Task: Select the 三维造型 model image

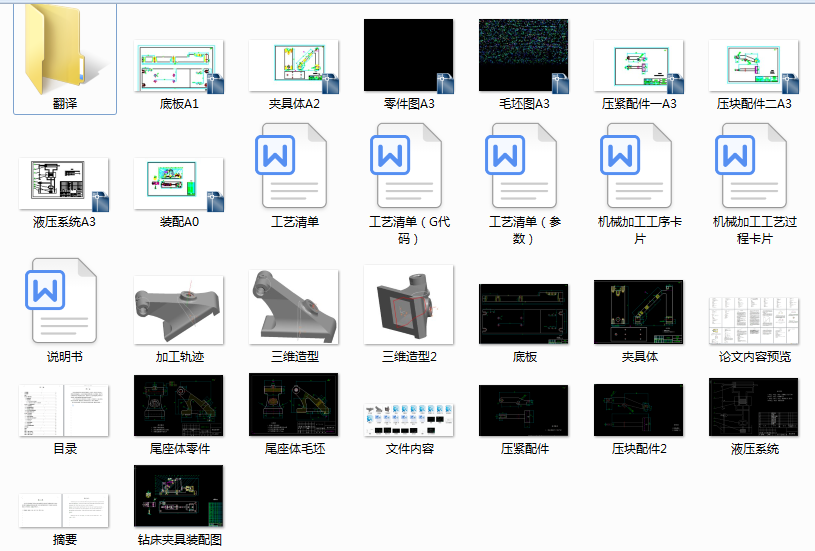Action: tap(294, 307)
